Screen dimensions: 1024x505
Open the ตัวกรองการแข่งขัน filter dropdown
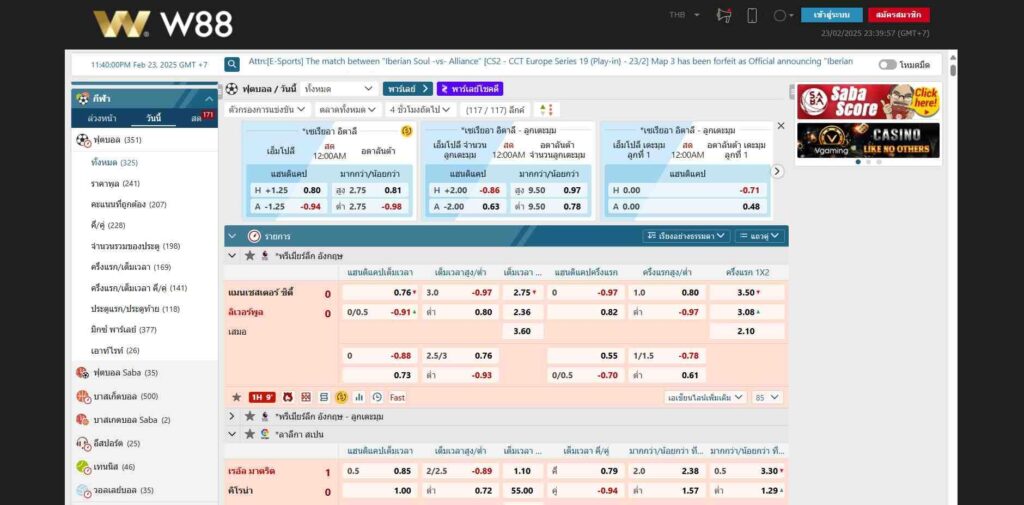pyautogui.click(x=268, y=110)
